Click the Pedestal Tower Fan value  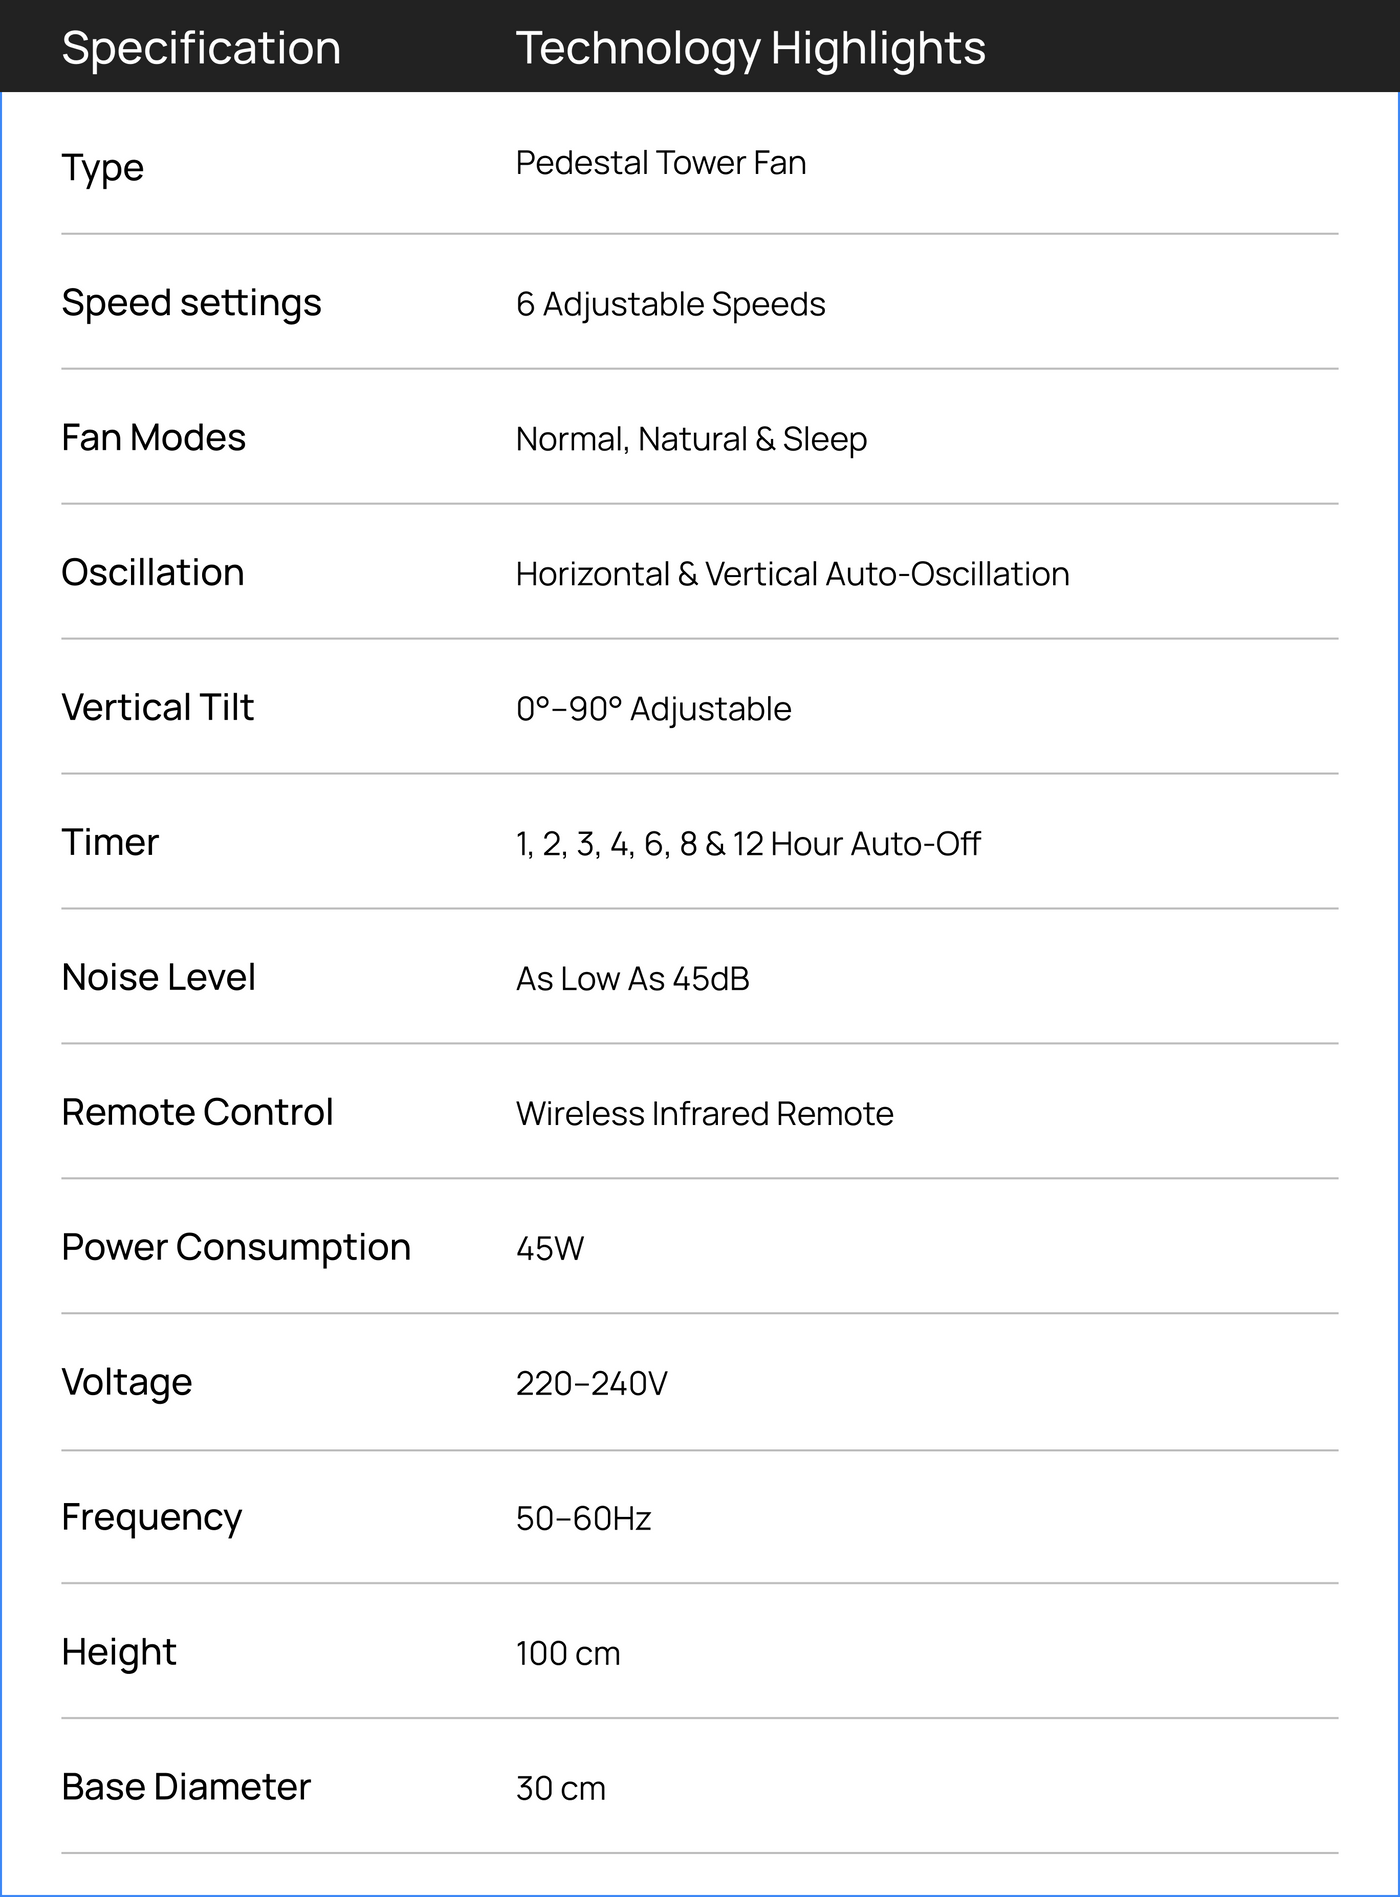tap(661, 163)
